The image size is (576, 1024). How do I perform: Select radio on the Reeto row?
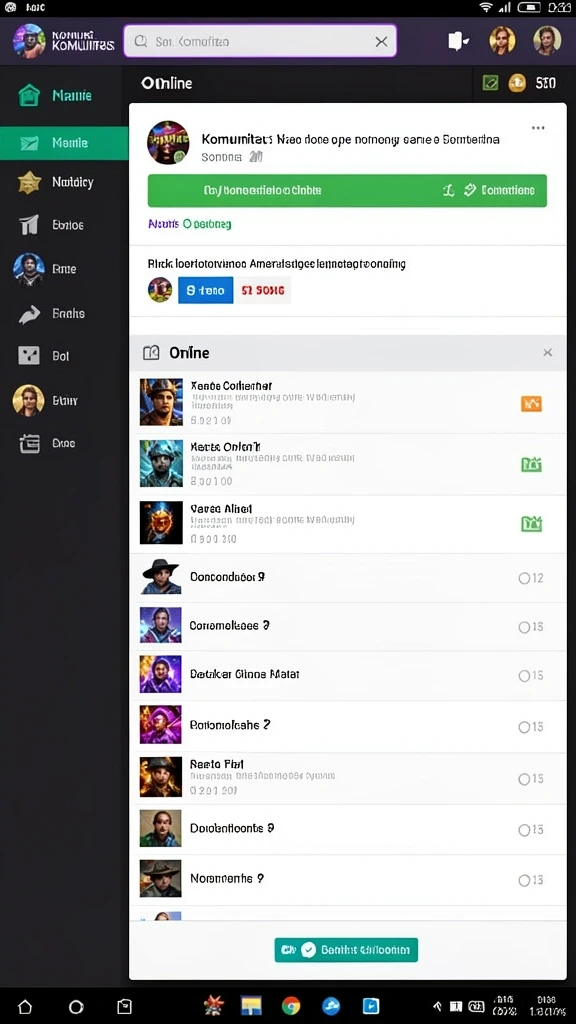pyautogui.click(x=524, y=779)
